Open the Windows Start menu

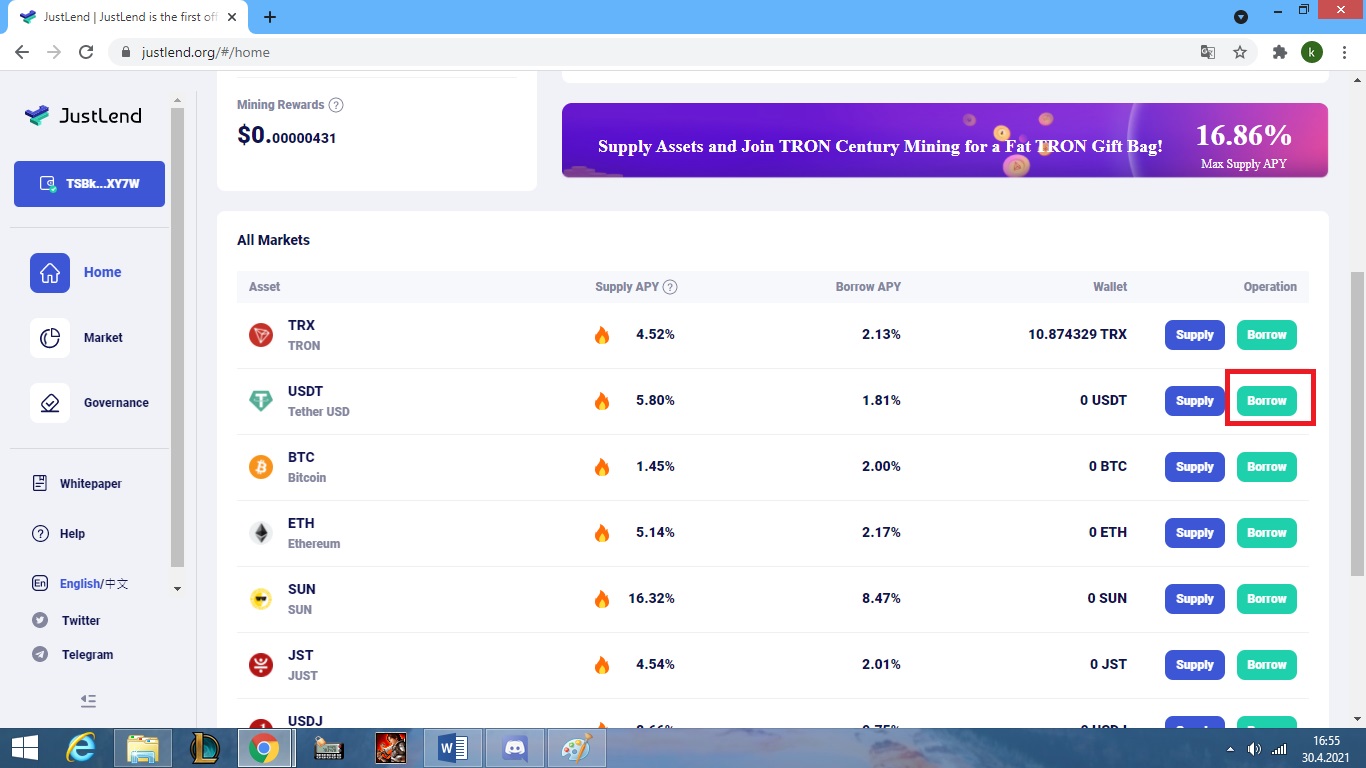click(24, 748)
